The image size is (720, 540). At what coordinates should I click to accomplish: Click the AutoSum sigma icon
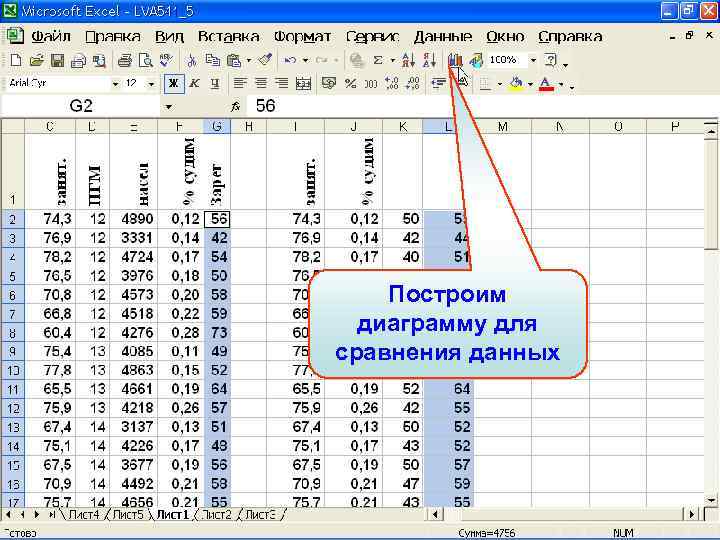point(378,60)
